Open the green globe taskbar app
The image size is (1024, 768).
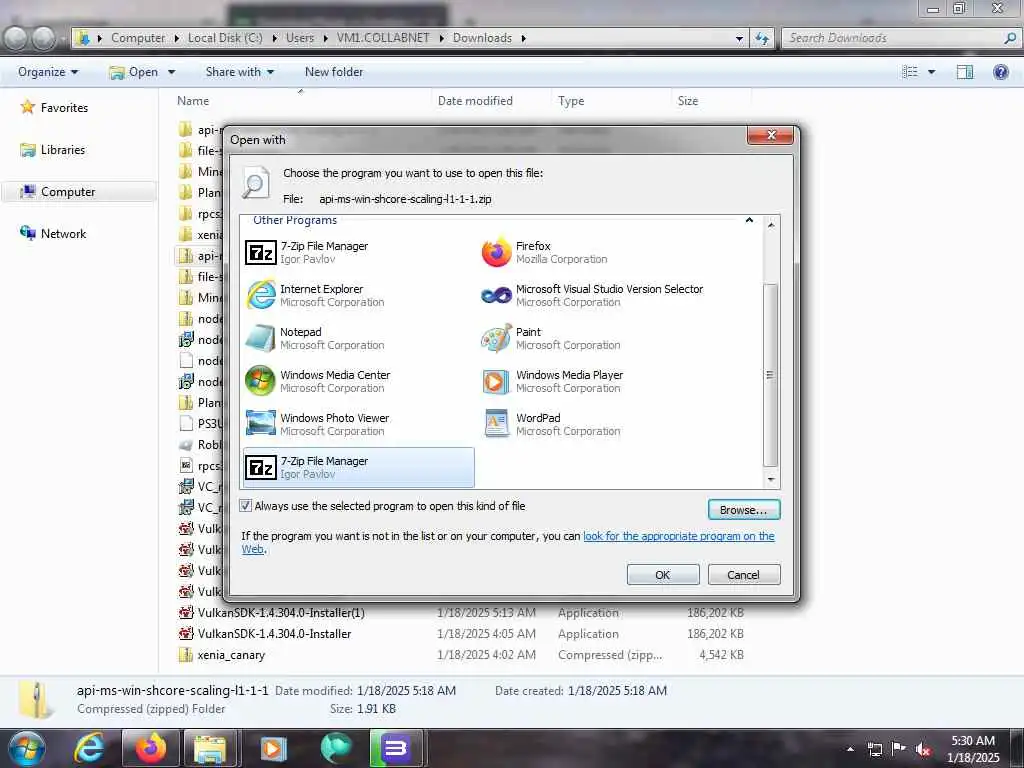point(336,748)
